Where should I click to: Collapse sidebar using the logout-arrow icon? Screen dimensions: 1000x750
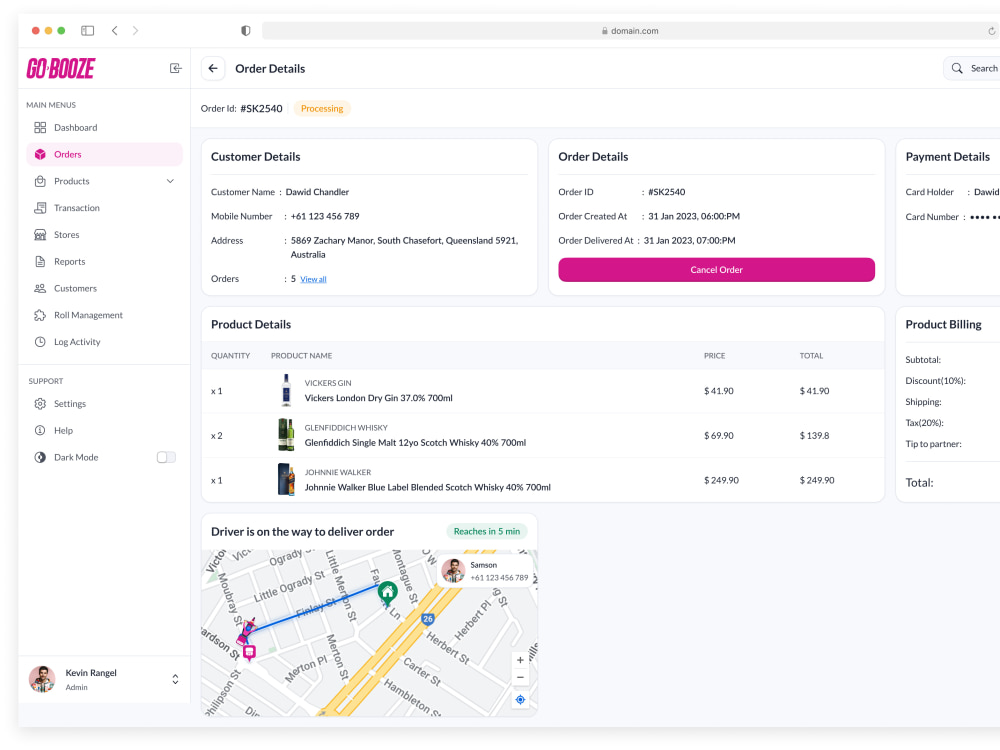point(175,68)
